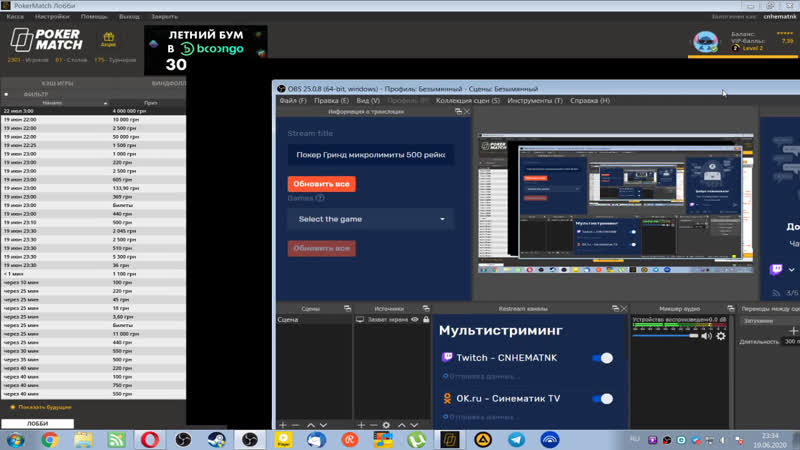Select the 22 июн 3:00 tournament row
The image size is (800, 450).
[93, 111]
